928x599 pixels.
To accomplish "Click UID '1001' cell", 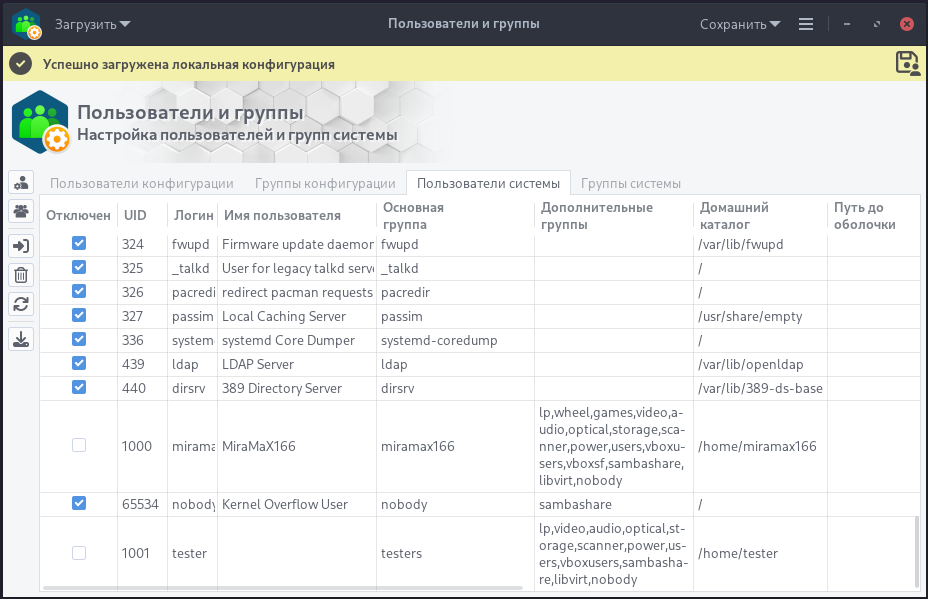I will point(142,553).
